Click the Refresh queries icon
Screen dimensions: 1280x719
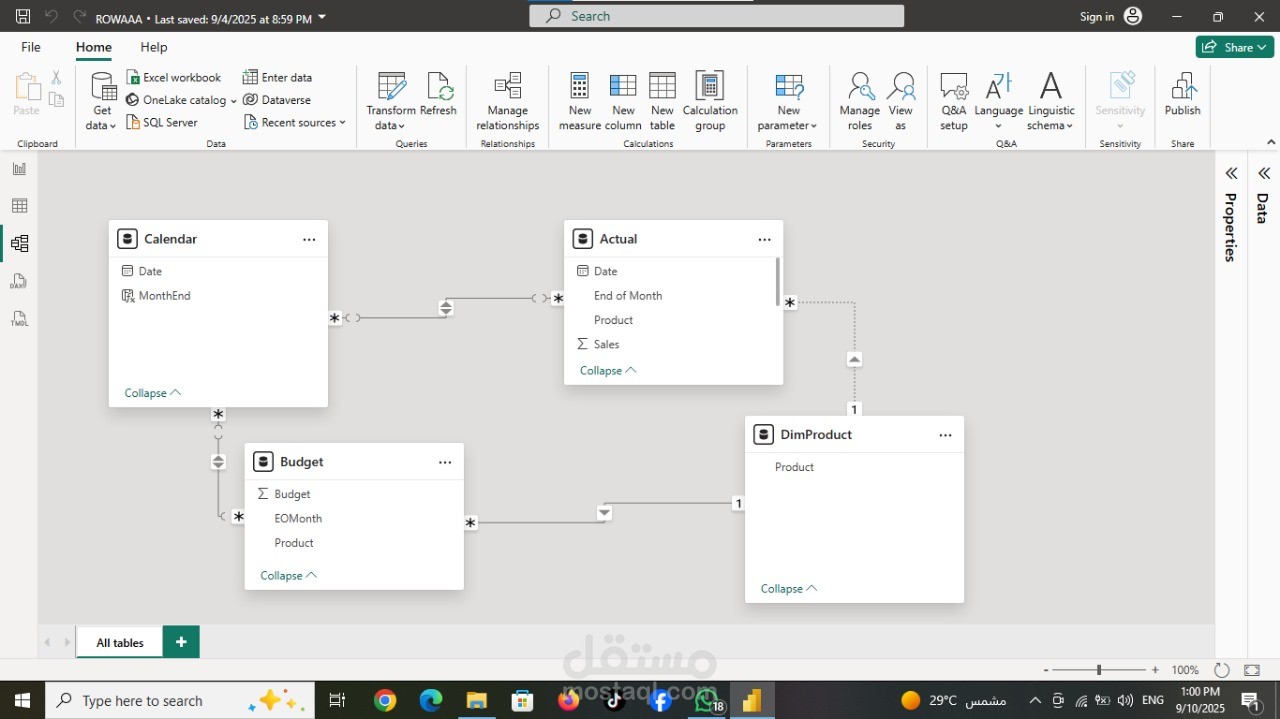pyautogui.click(x=438, y=101)
